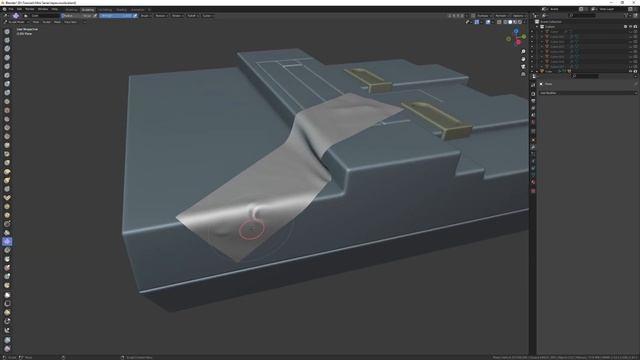Select the Scrape brush tool
Screen dimensions: 640x360
pos(7,136)
